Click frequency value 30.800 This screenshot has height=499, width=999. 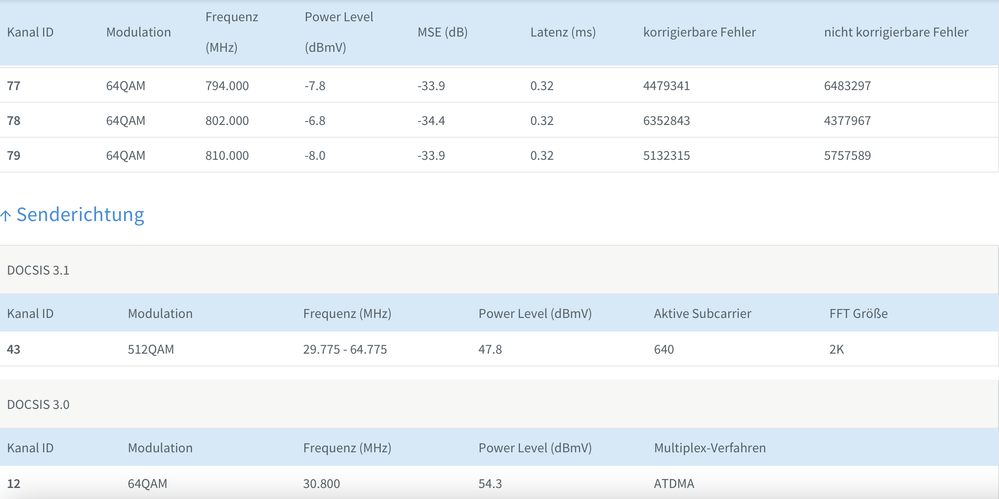pos(321,484)
